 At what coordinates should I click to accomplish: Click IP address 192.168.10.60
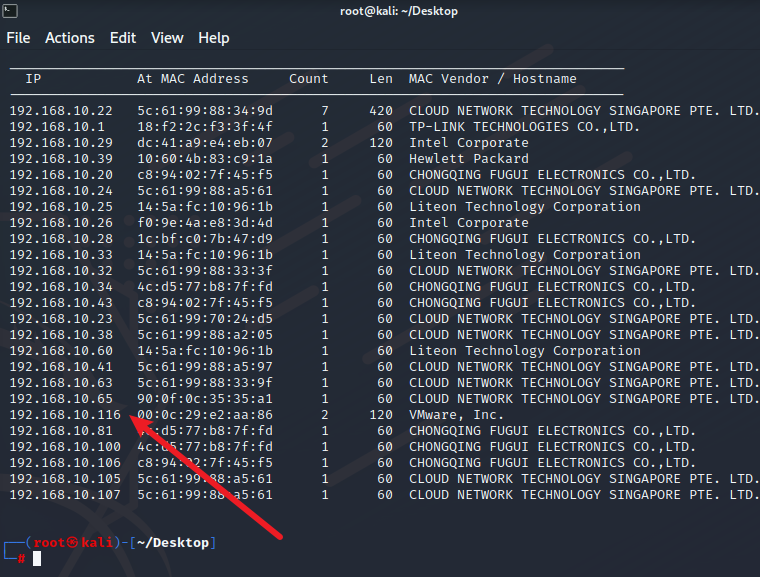tap(61, 351)
